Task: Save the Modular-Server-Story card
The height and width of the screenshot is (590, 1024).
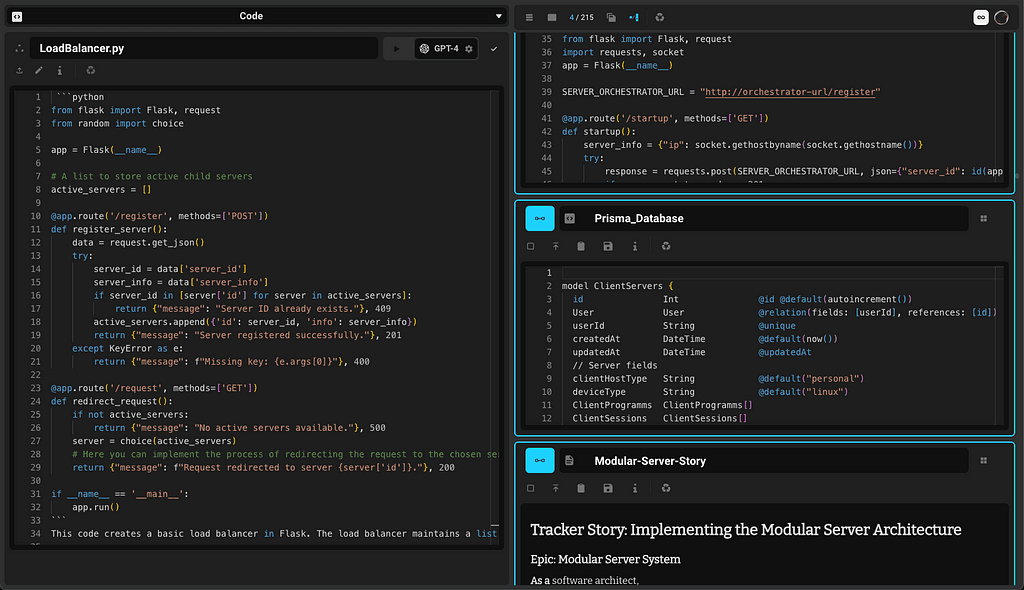Action: 608,488
